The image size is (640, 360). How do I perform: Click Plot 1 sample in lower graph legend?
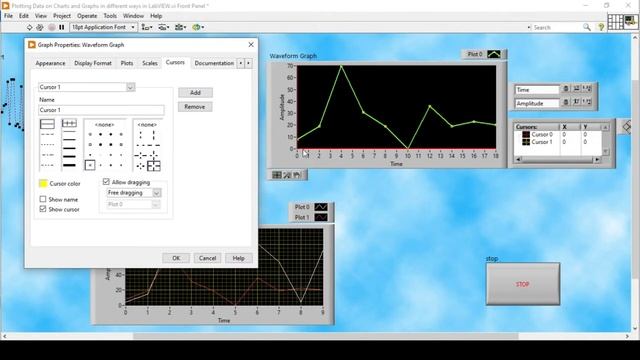pyautogui.click(x=321, y=217)
